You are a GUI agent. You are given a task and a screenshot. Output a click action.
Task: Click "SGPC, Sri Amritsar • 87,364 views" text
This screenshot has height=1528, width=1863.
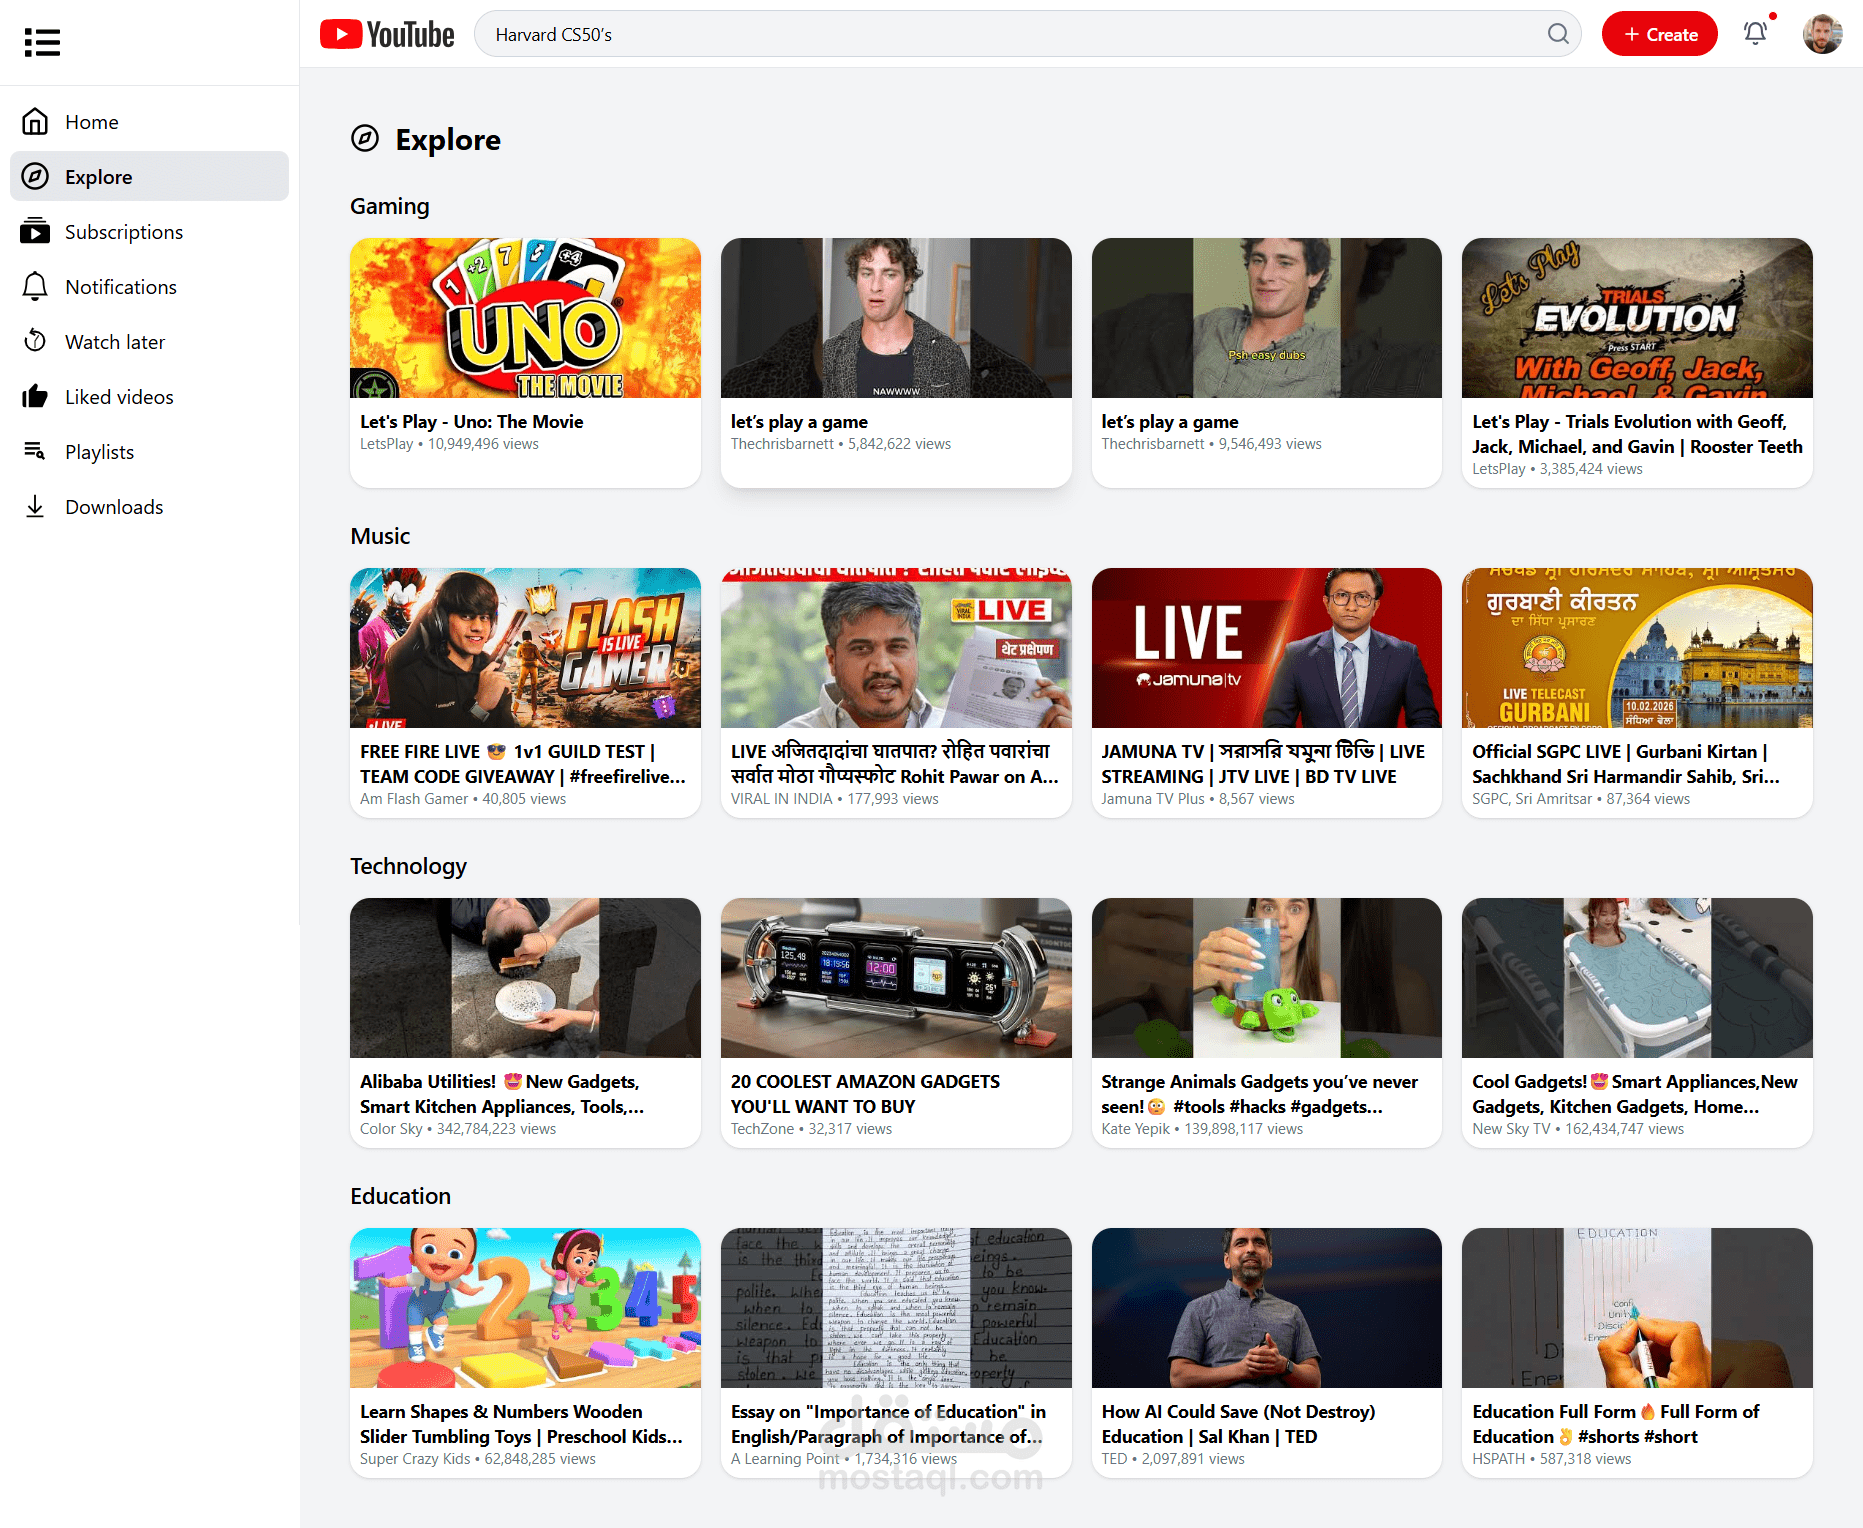tap(1581, 799)
